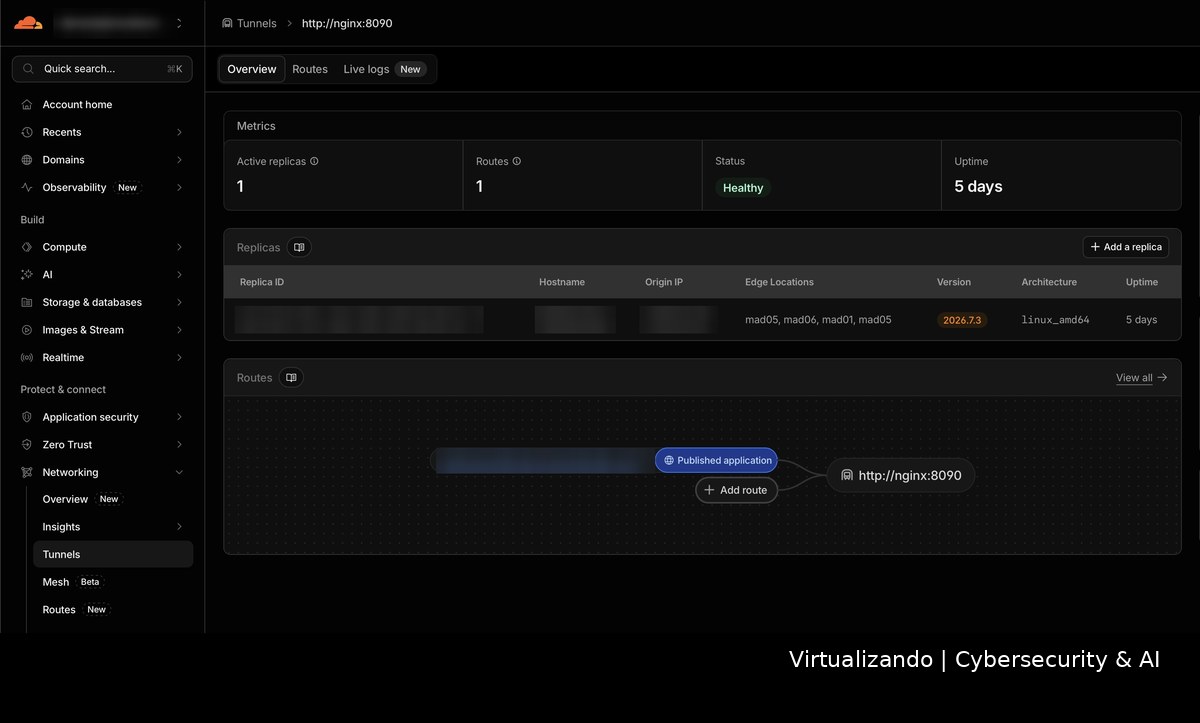Click the Zero Trust shield icon

[x=27, y=445]
